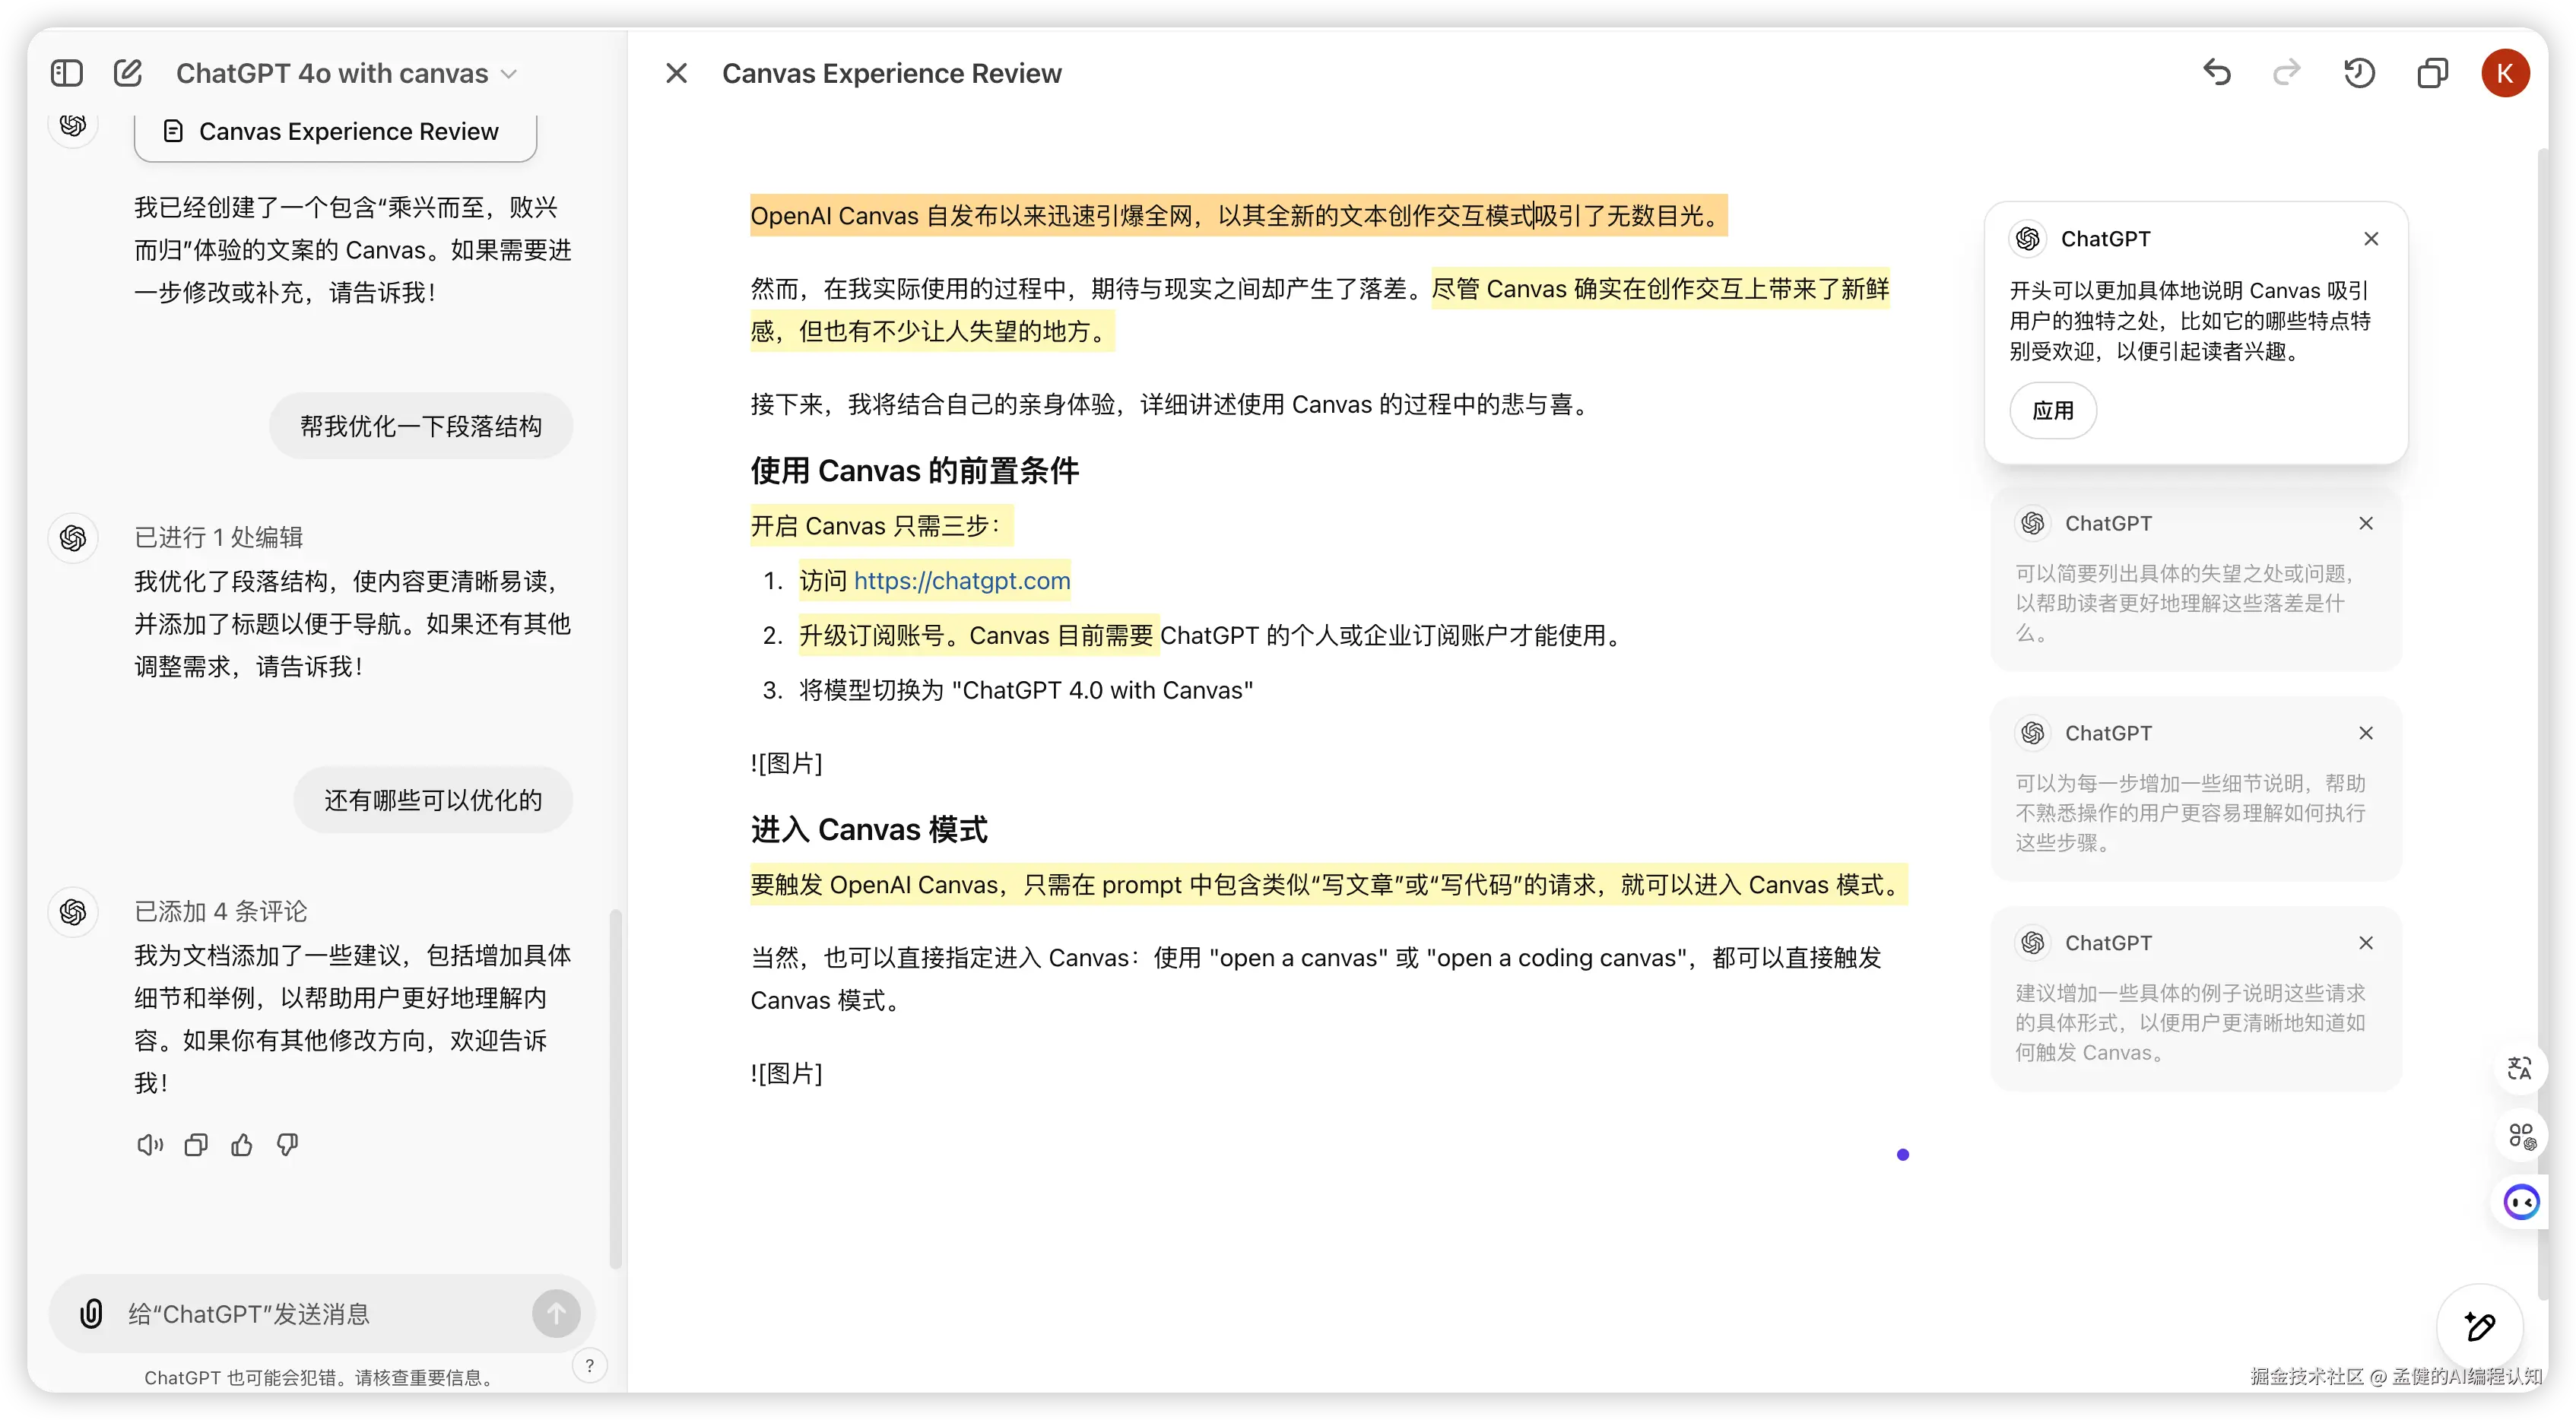Click the user message 还有哪些可以优化的
The image size is (2576, 1420).
(x=433, y=801)
